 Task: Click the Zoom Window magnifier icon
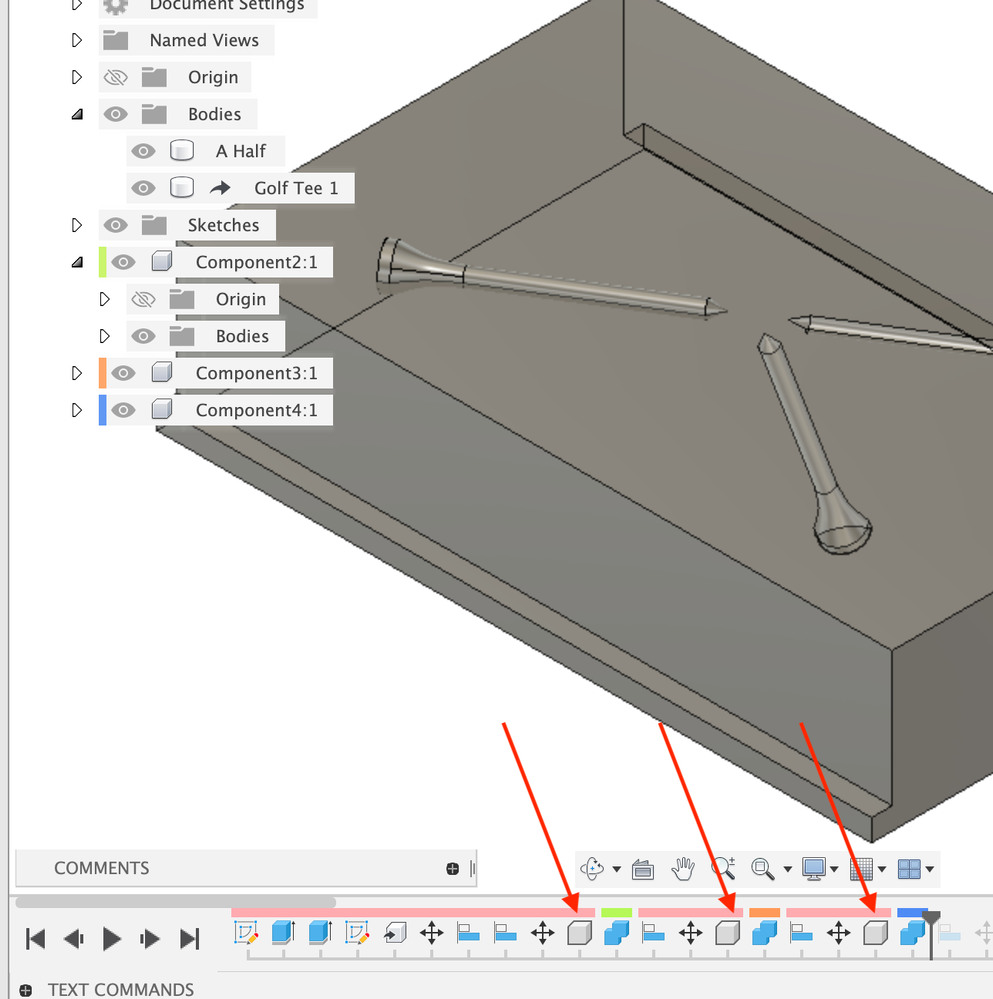(762, 869)
